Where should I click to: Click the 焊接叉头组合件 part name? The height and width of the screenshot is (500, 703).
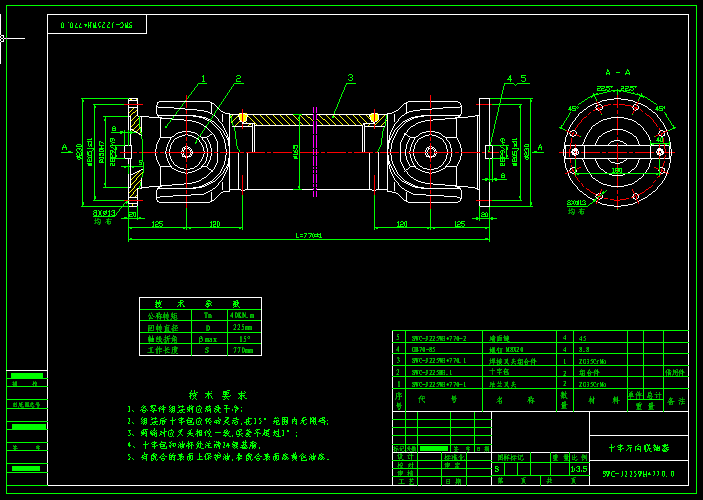[x=512, y=361]
